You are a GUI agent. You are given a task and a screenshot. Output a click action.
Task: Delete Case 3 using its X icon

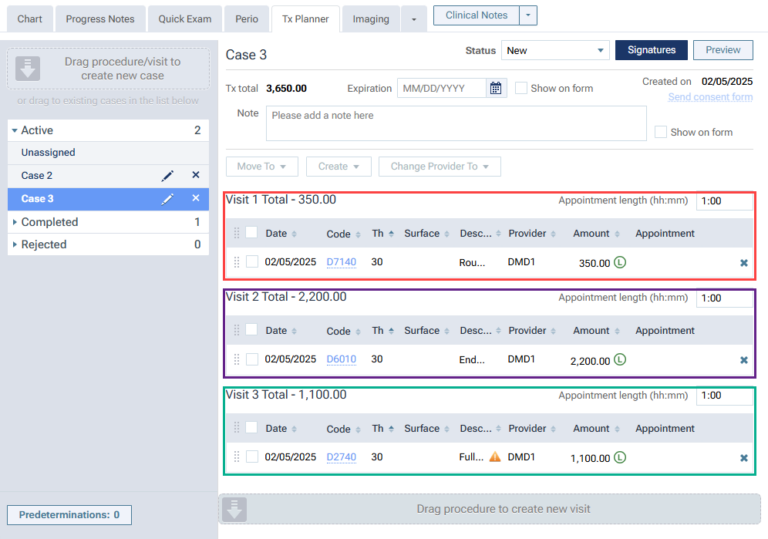pyautogui.click(x=195, y=198)
